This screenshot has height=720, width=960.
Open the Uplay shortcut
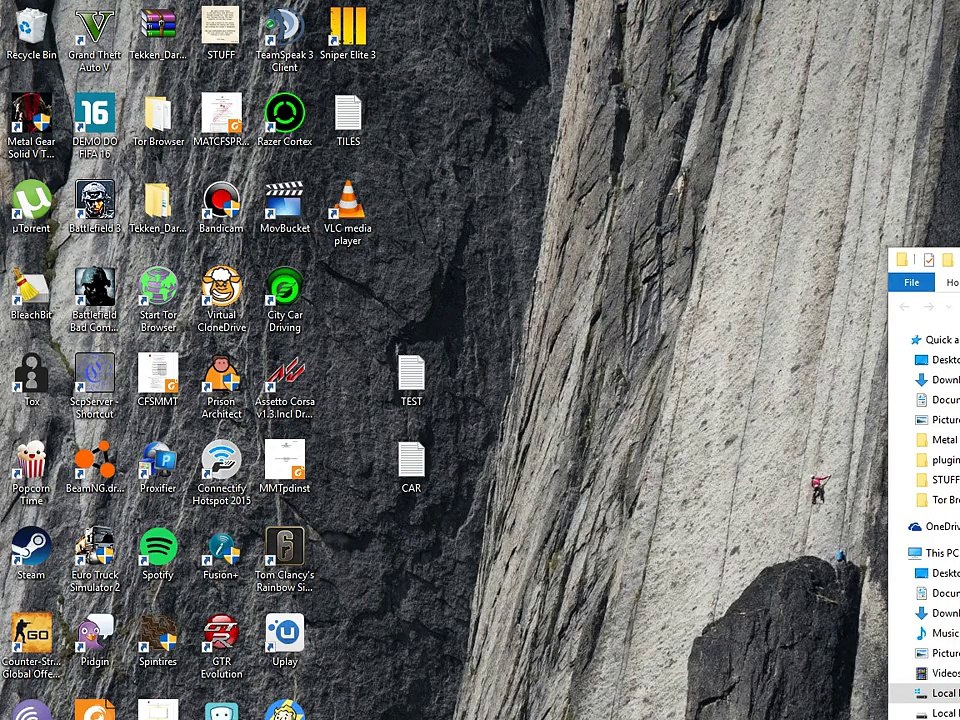click(285, 640)
